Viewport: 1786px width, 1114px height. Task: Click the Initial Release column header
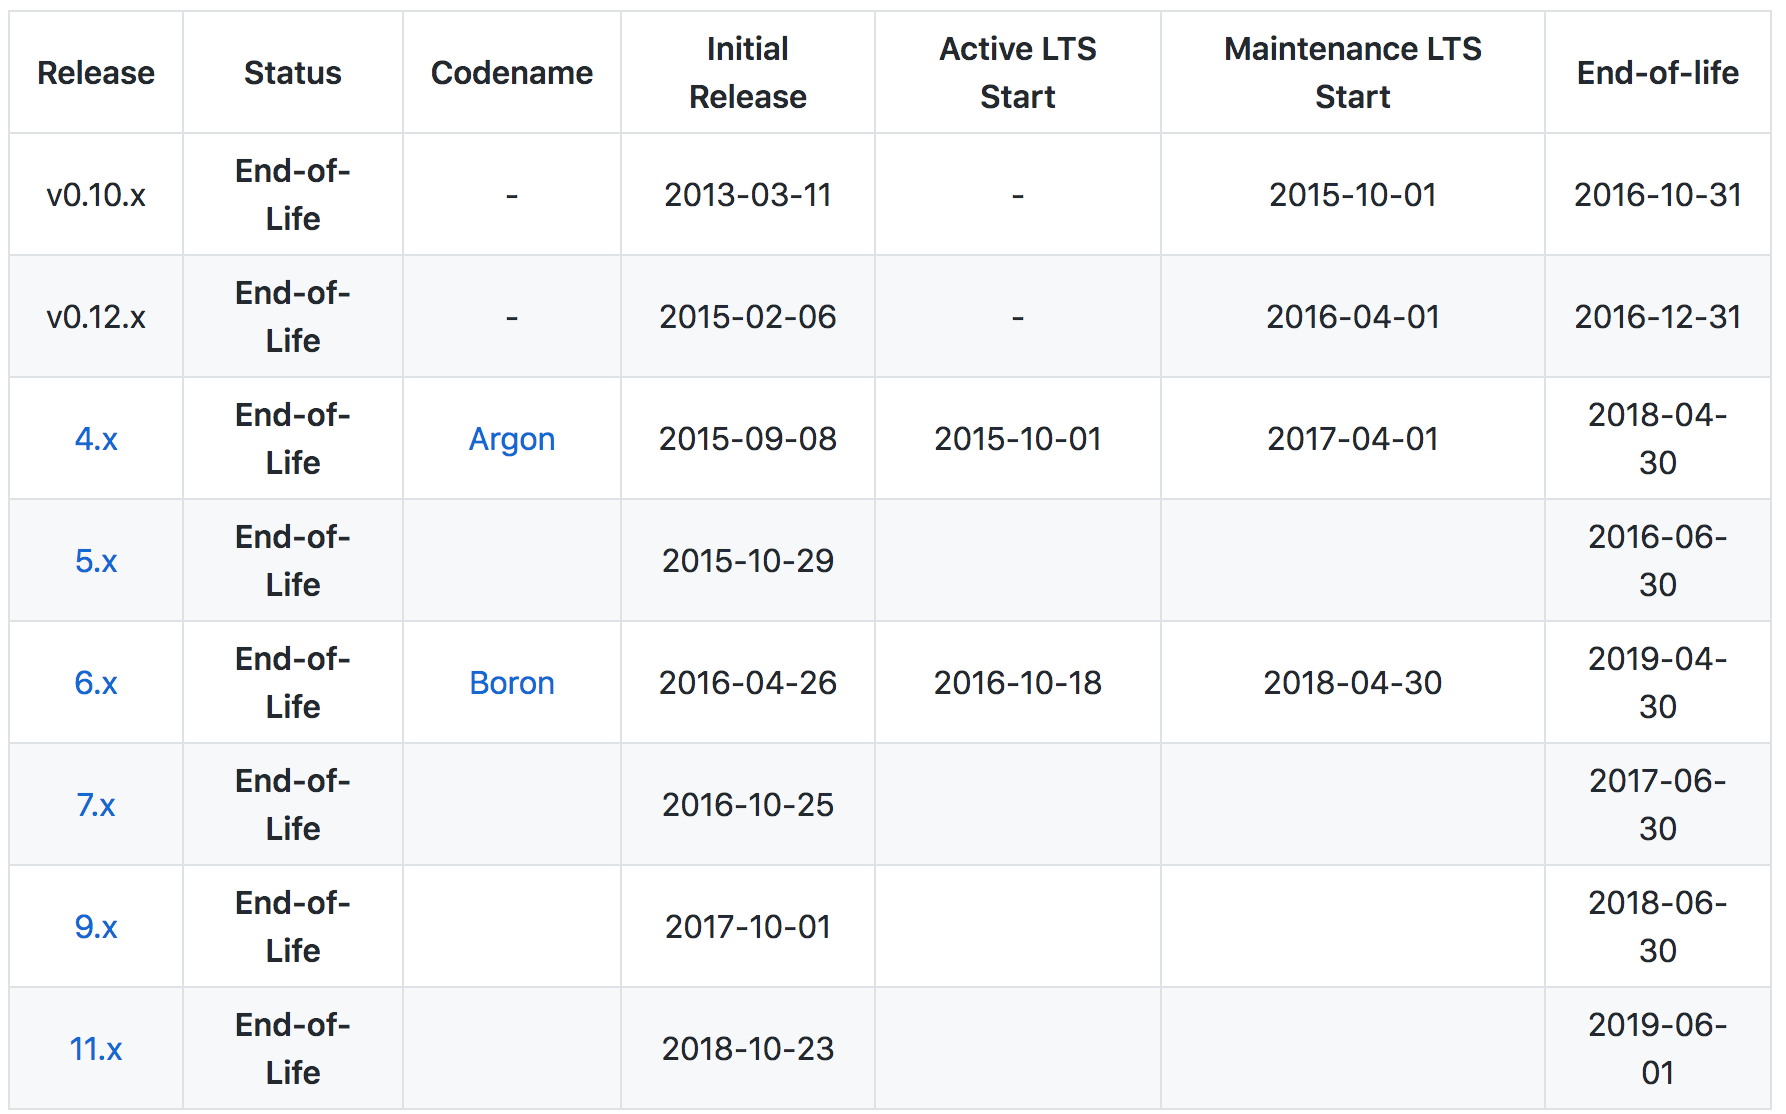point(747,72)
